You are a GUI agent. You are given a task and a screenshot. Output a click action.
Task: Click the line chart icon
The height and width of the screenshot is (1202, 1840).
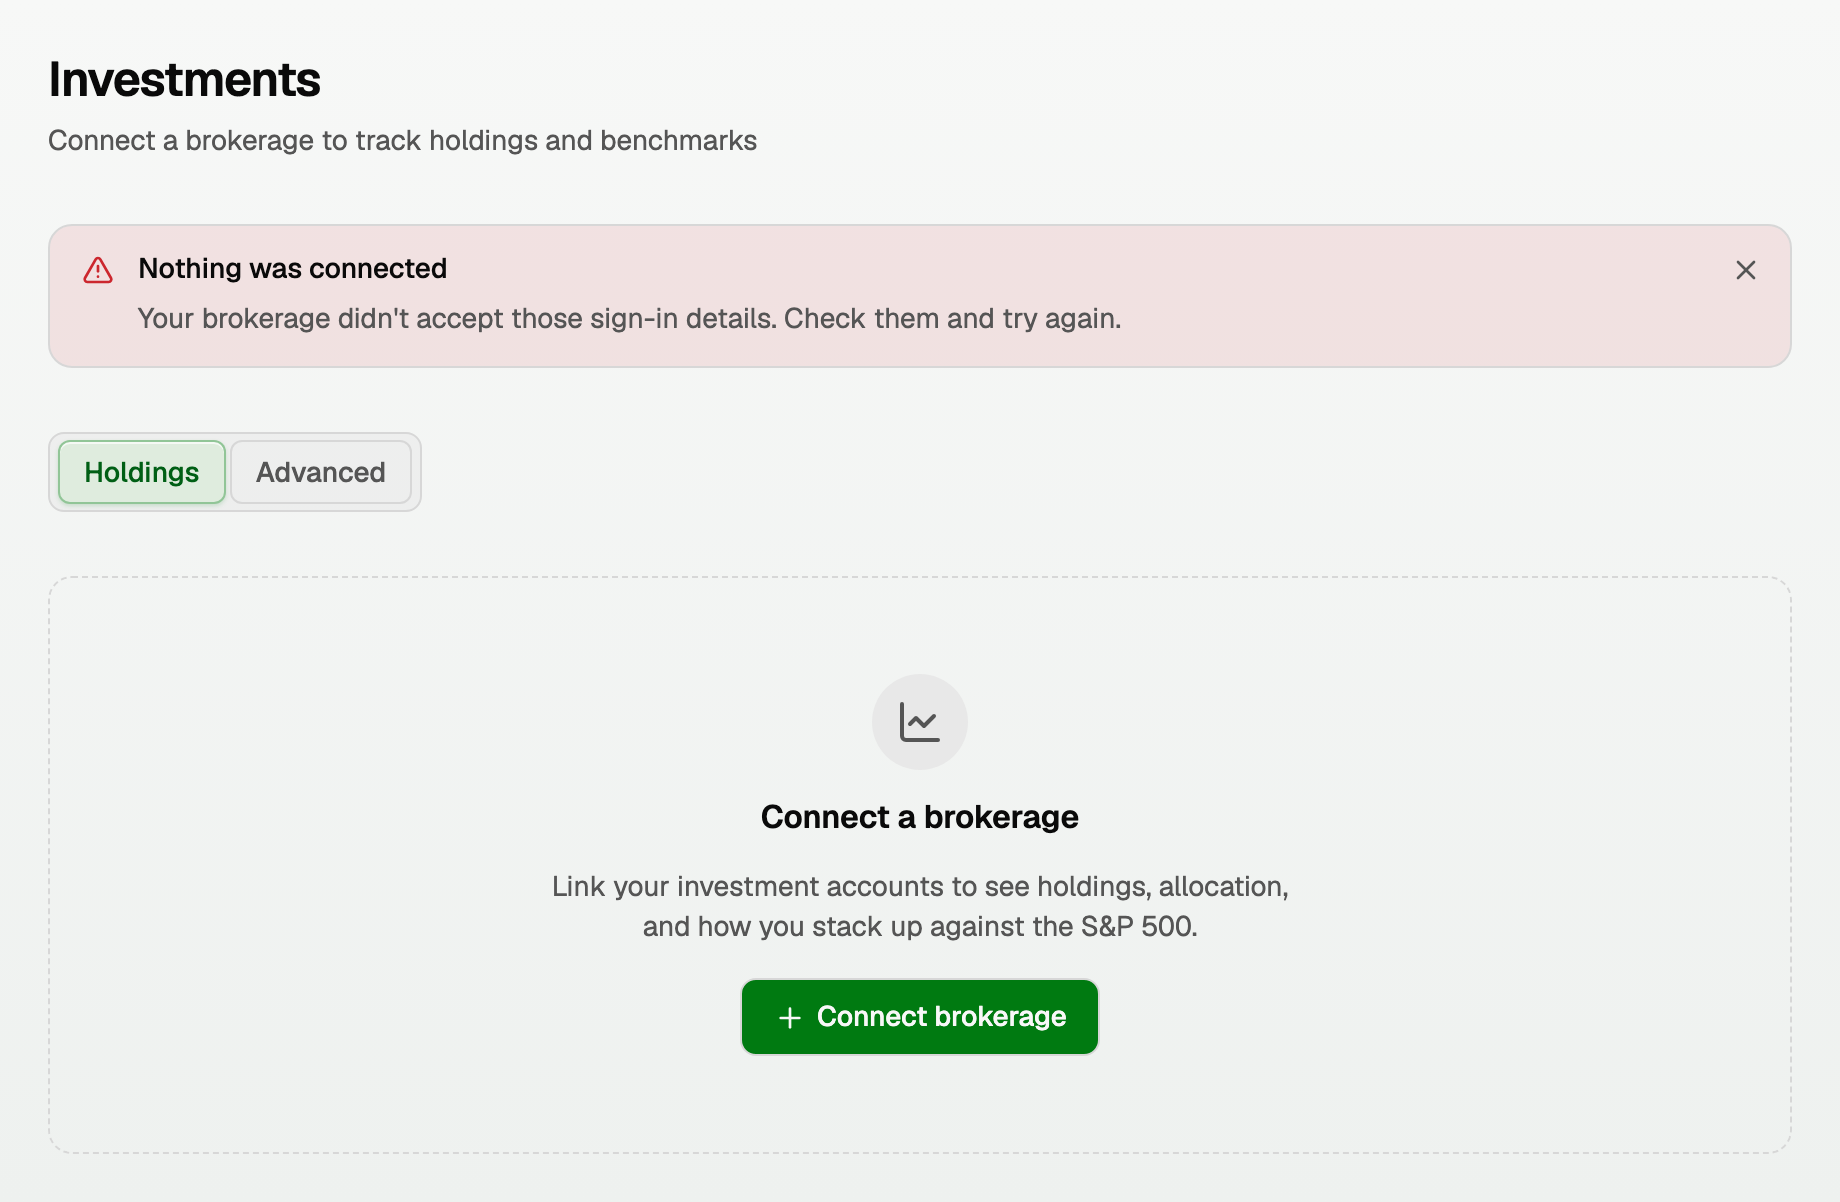click(919, 722)
